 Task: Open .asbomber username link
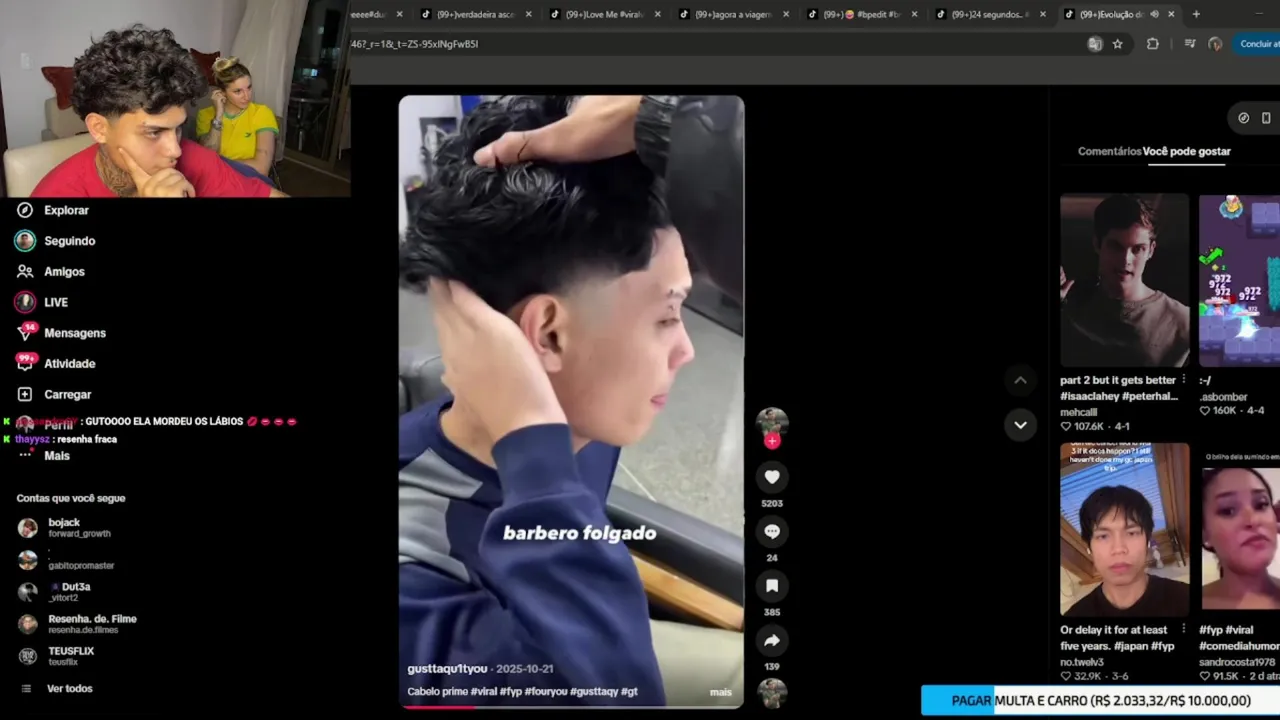(1223, 396)
